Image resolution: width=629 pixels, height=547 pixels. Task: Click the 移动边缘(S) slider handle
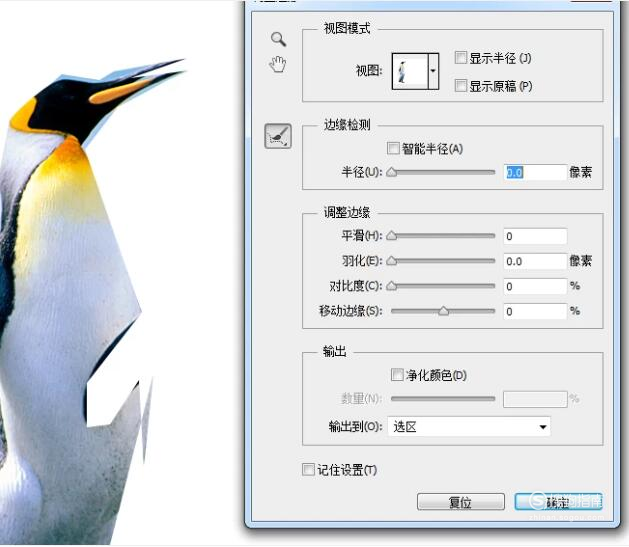[x=443, y=311]
